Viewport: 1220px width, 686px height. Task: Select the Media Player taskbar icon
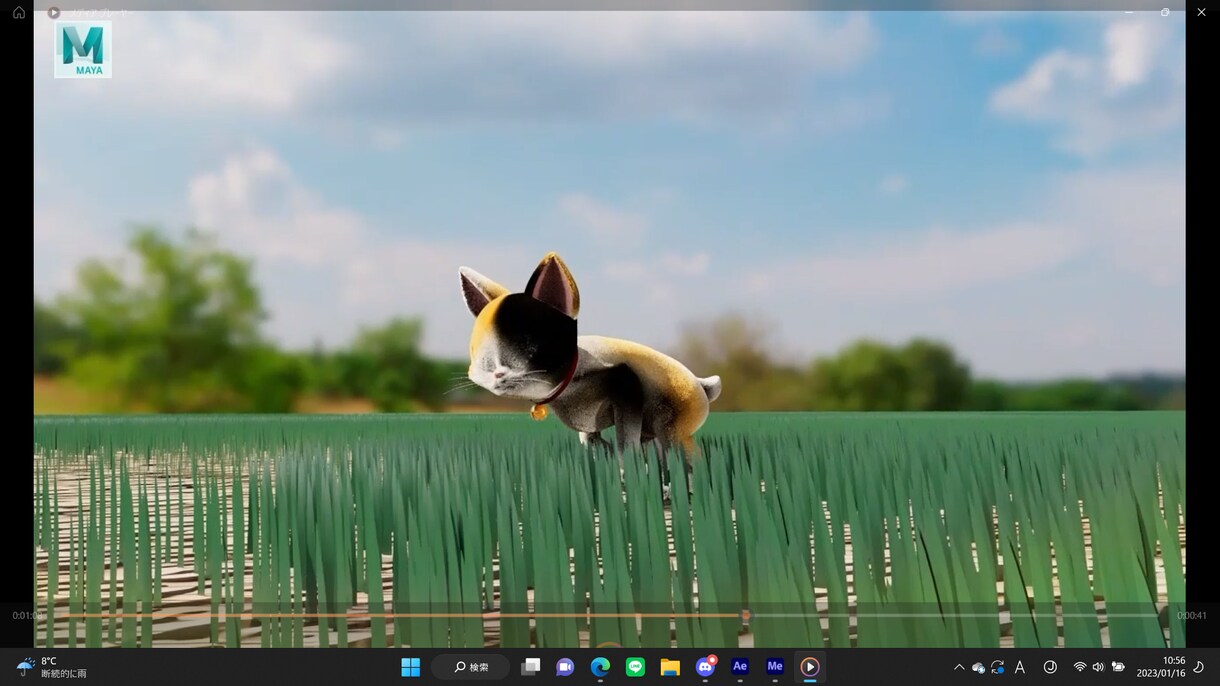point(810,667)
